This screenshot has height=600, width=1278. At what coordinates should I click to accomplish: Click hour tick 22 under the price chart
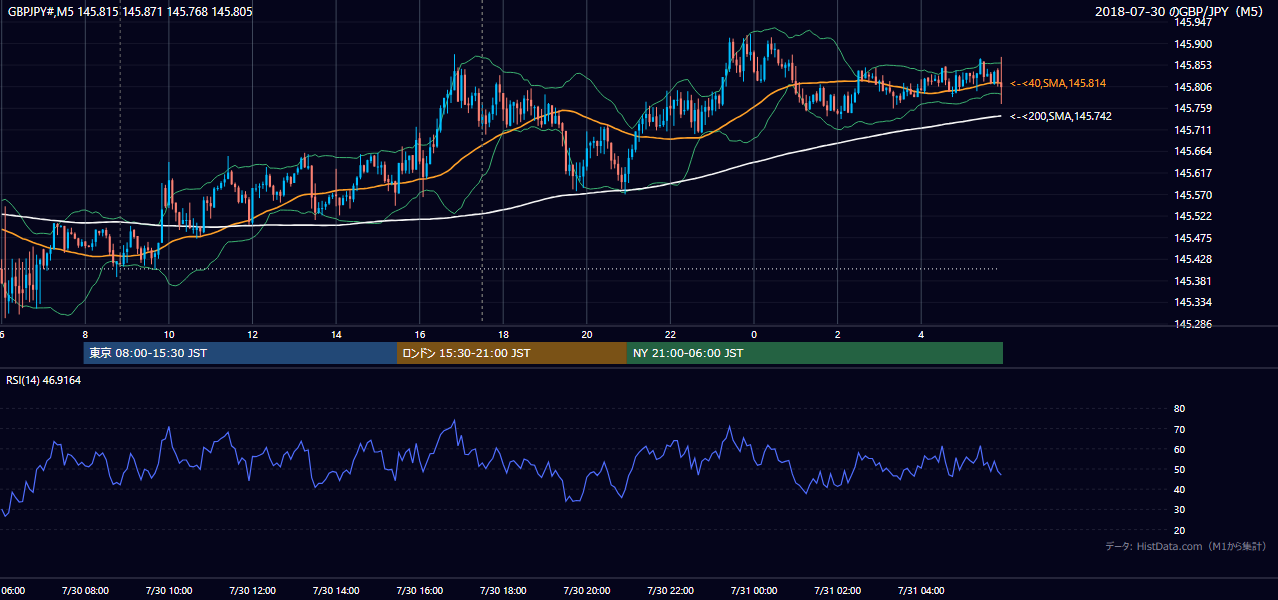coord(670,334)
